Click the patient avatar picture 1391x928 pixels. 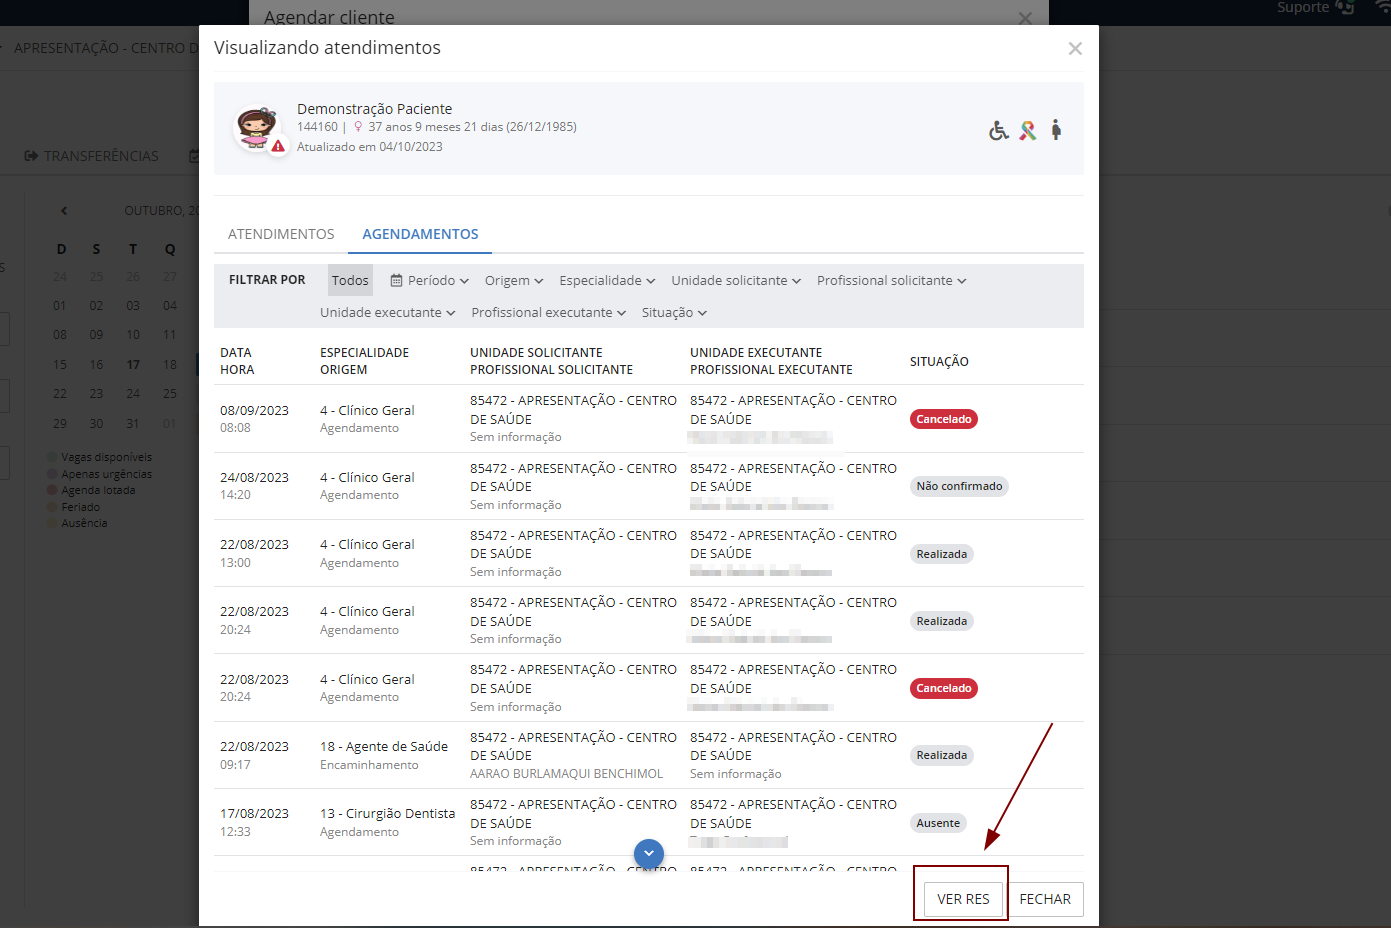[256, 128]
